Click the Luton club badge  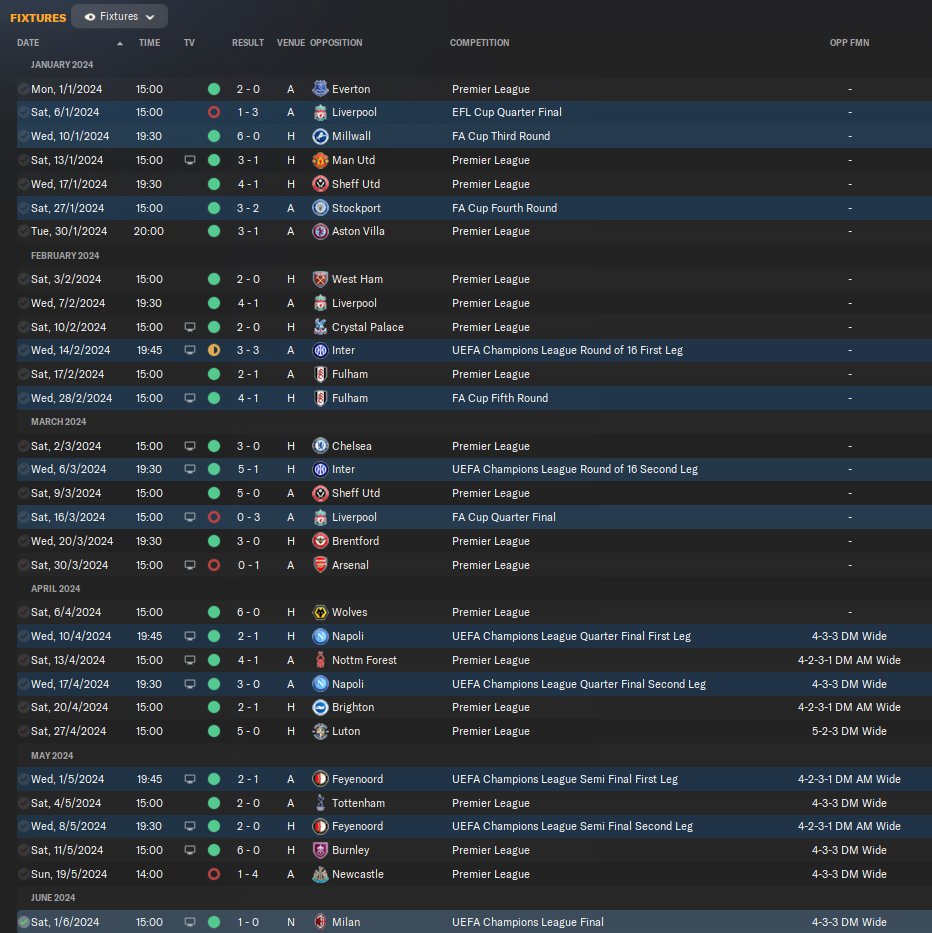pyautogui.click(x=320, y=731)
